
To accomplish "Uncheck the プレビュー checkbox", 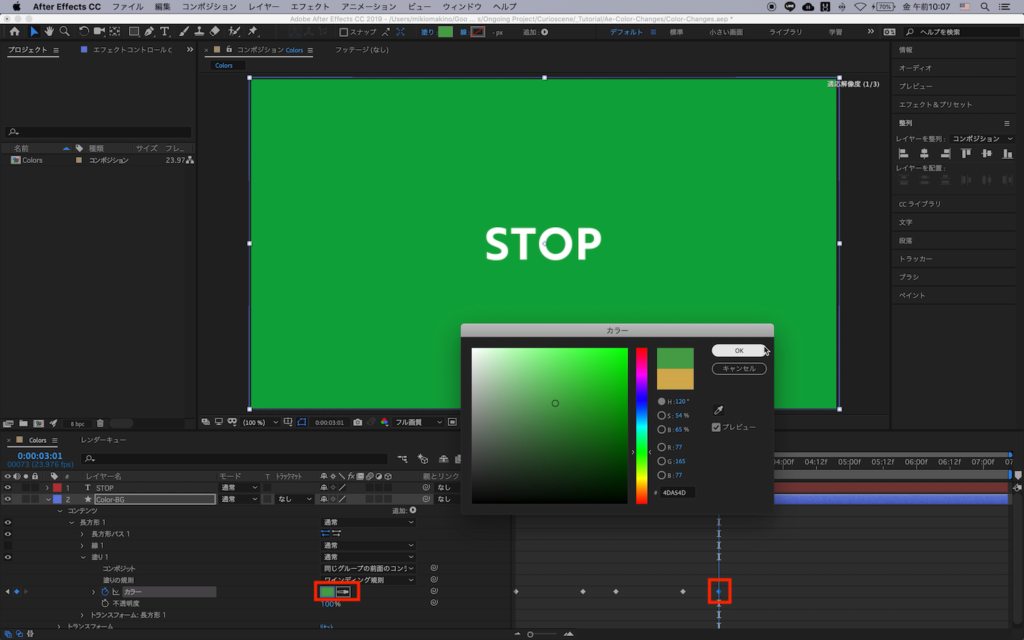I will coord(716,427).
